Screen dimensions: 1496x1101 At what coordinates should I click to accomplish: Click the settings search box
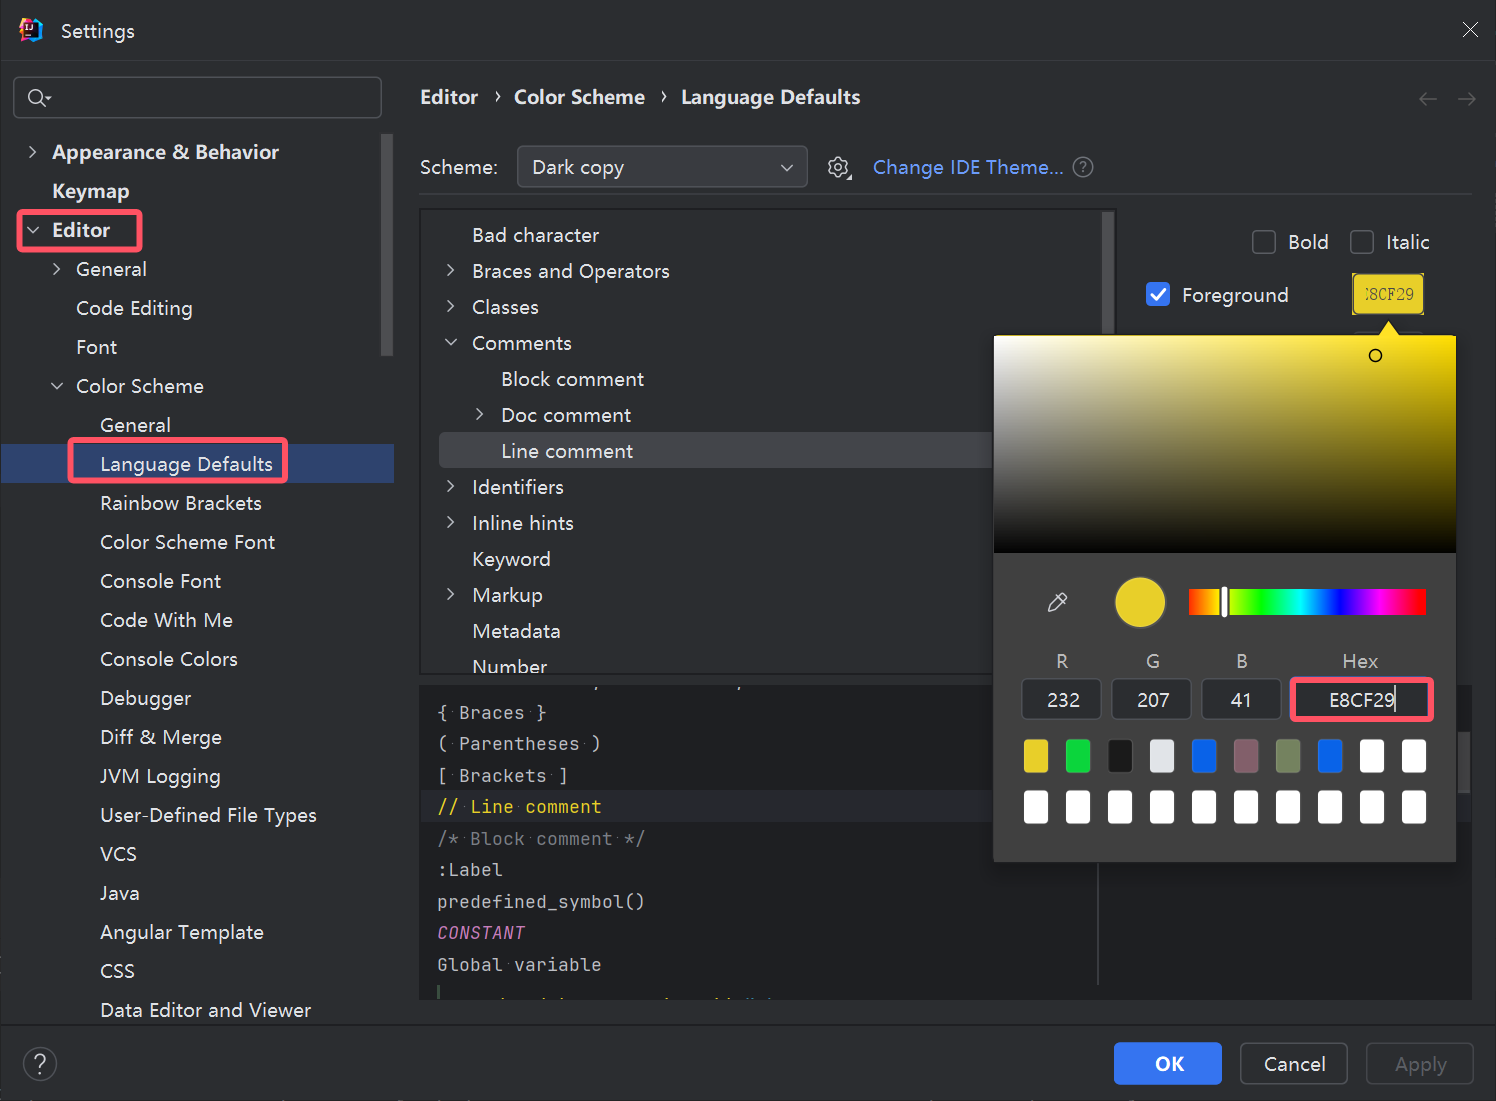[x=198, y=97]
